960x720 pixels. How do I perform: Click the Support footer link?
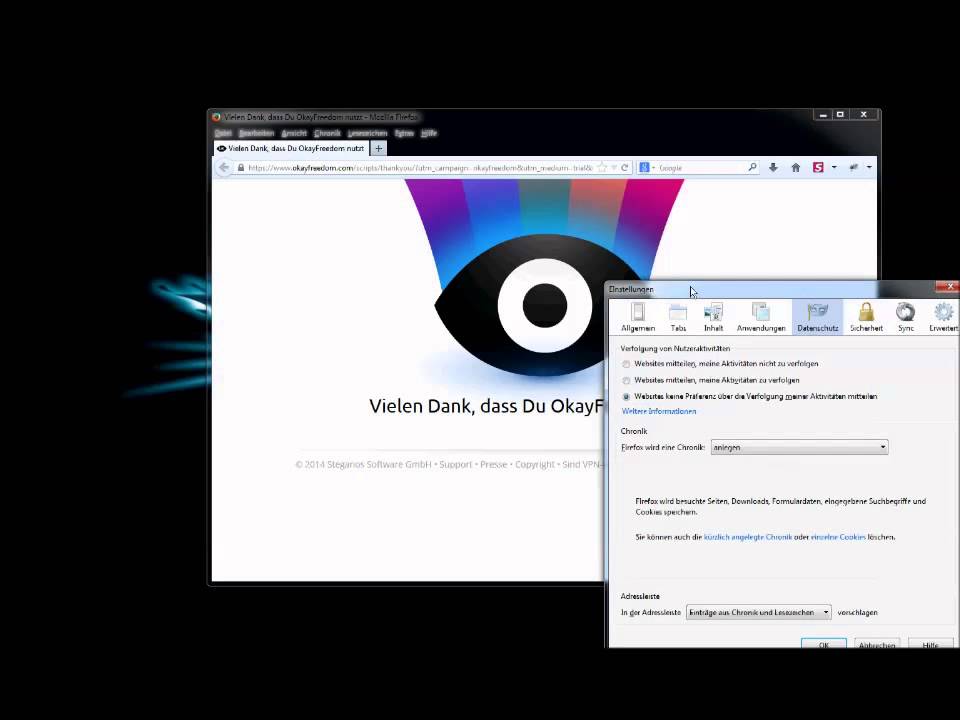click(x=456, y=465)
